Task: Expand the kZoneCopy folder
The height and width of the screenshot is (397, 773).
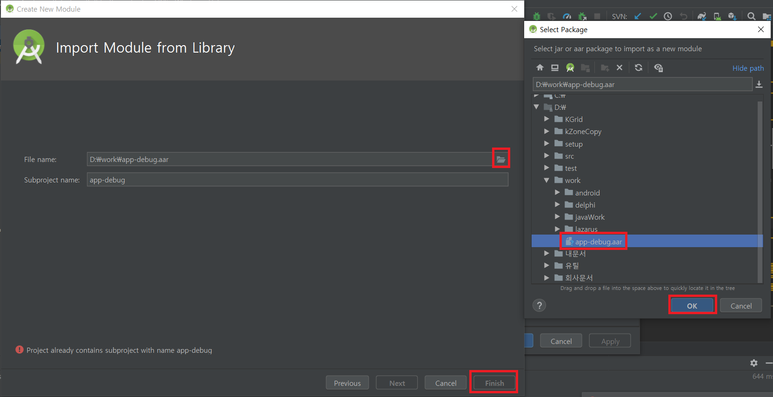Action: (x=547, y=132)
